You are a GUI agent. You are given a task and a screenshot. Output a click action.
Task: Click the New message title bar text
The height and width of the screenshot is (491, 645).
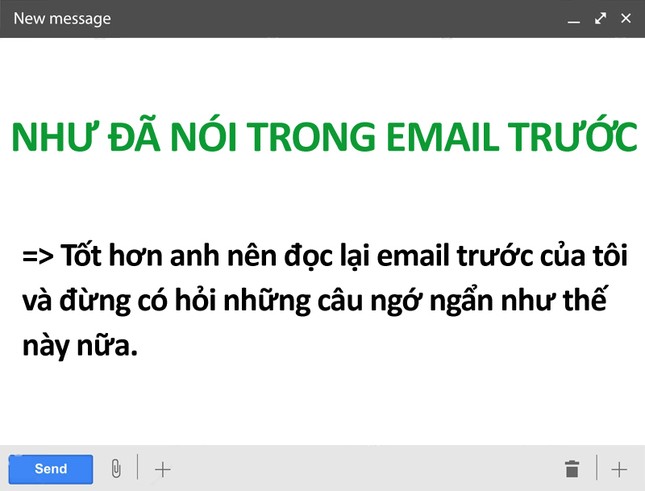click(x=62, y=19)
